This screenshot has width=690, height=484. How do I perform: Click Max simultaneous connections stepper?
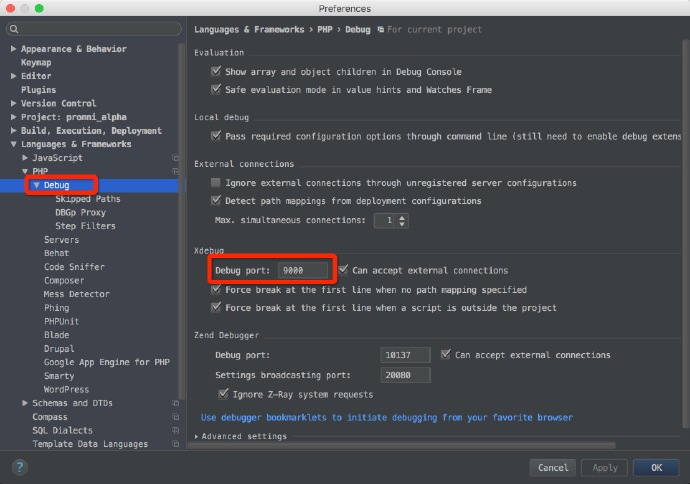click(402, 220)
